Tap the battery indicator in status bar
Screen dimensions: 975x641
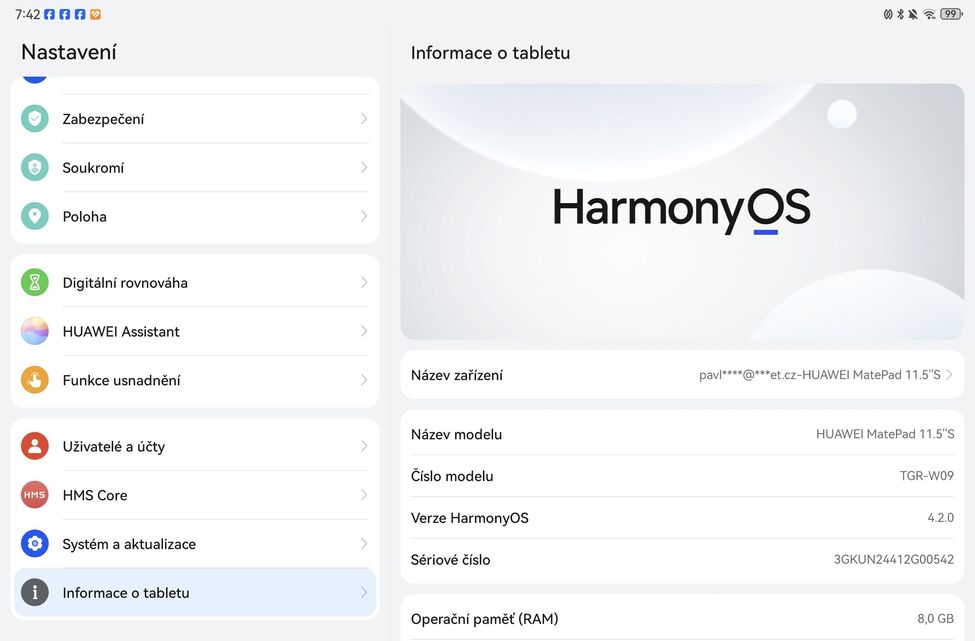tap(950, 14)
